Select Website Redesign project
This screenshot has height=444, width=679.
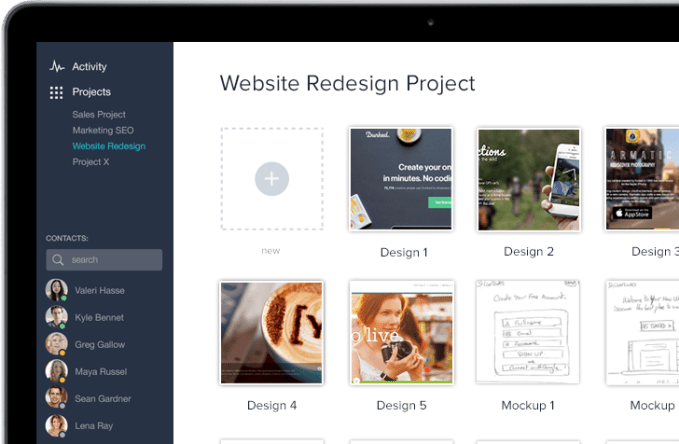(x=109, y=146)
